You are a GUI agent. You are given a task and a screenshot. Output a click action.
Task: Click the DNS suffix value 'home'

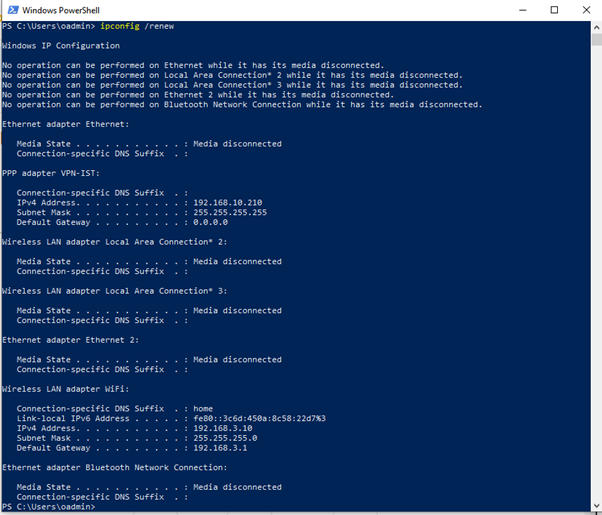click(x=203, y=409)
